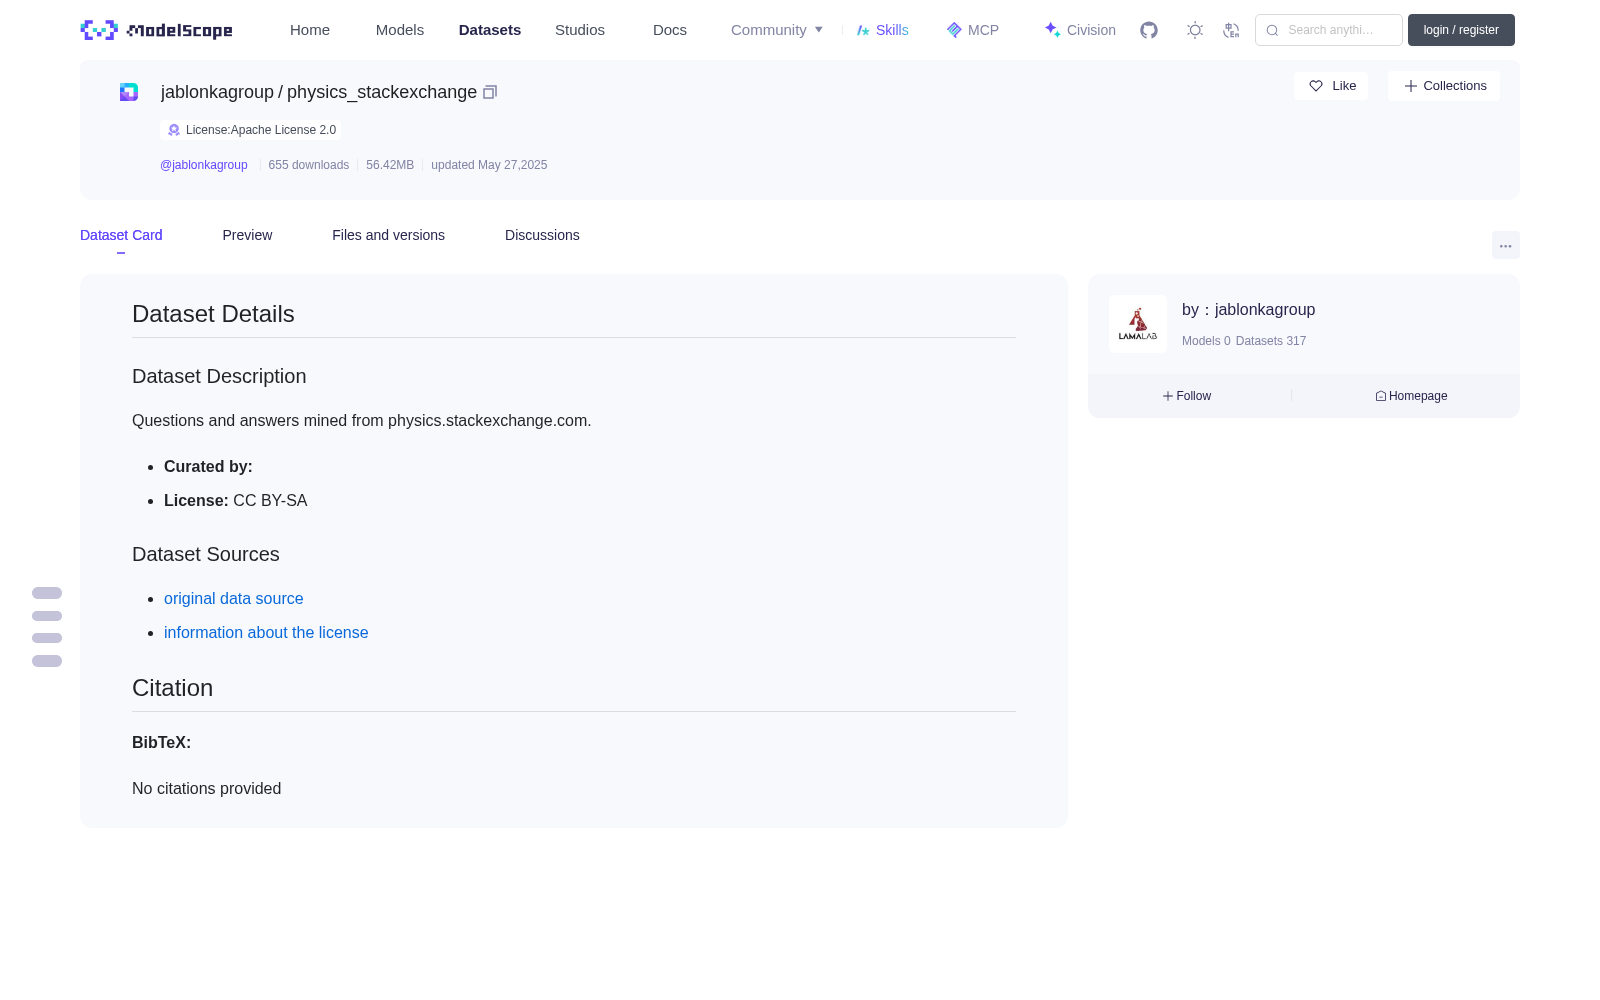The height and width of the screenshot is (1000, 1600).
Task: Open the ModelScope logo home link
Action: [x=156, y=30]
